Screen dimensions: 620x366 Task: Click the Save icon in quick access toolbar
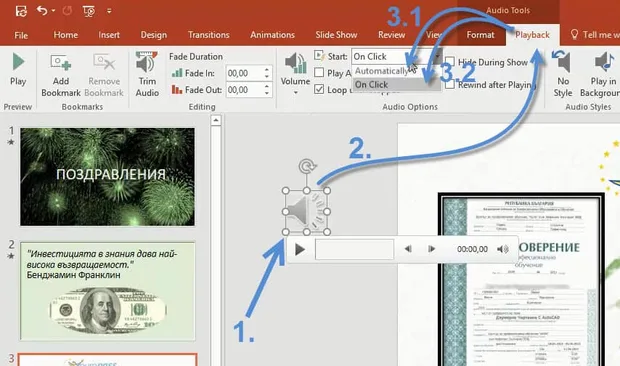coord(21,11)
